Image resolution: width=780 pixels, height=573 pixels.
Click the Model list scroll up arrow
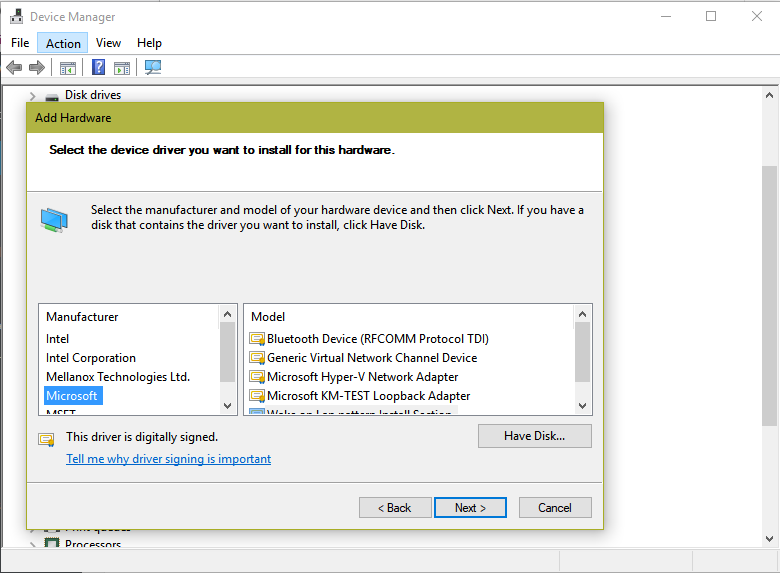pos(583,314)
